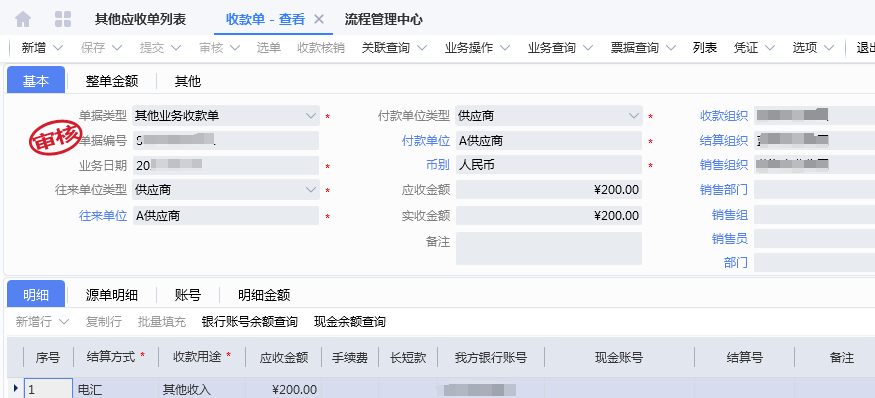Viewport: 875px width, 398px height.
Task: Click the 销售部门 input field
Action: 814,190
